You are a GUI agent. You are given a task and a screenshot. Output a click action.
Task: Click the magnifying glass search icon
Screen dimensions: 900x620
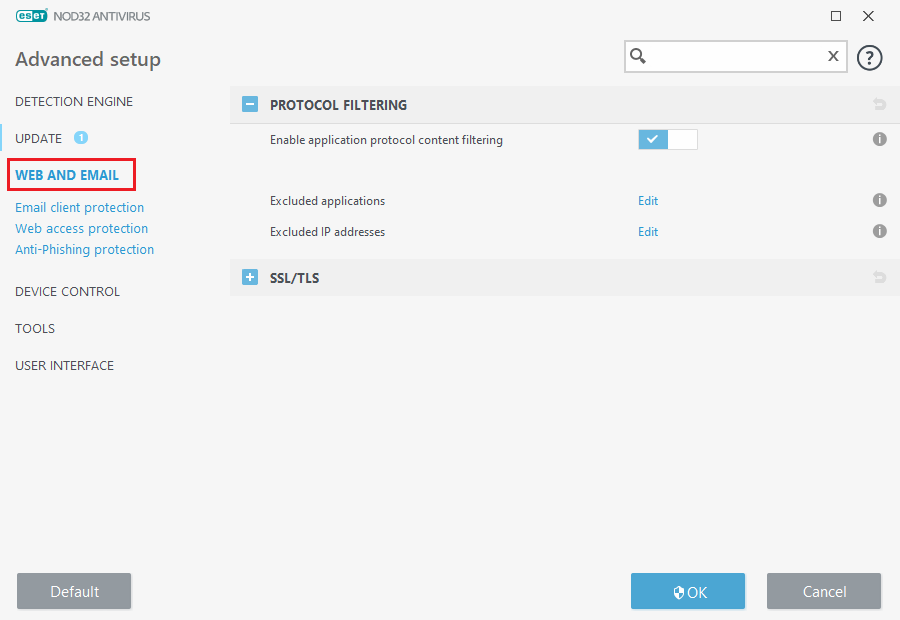(x=638, y=56)
